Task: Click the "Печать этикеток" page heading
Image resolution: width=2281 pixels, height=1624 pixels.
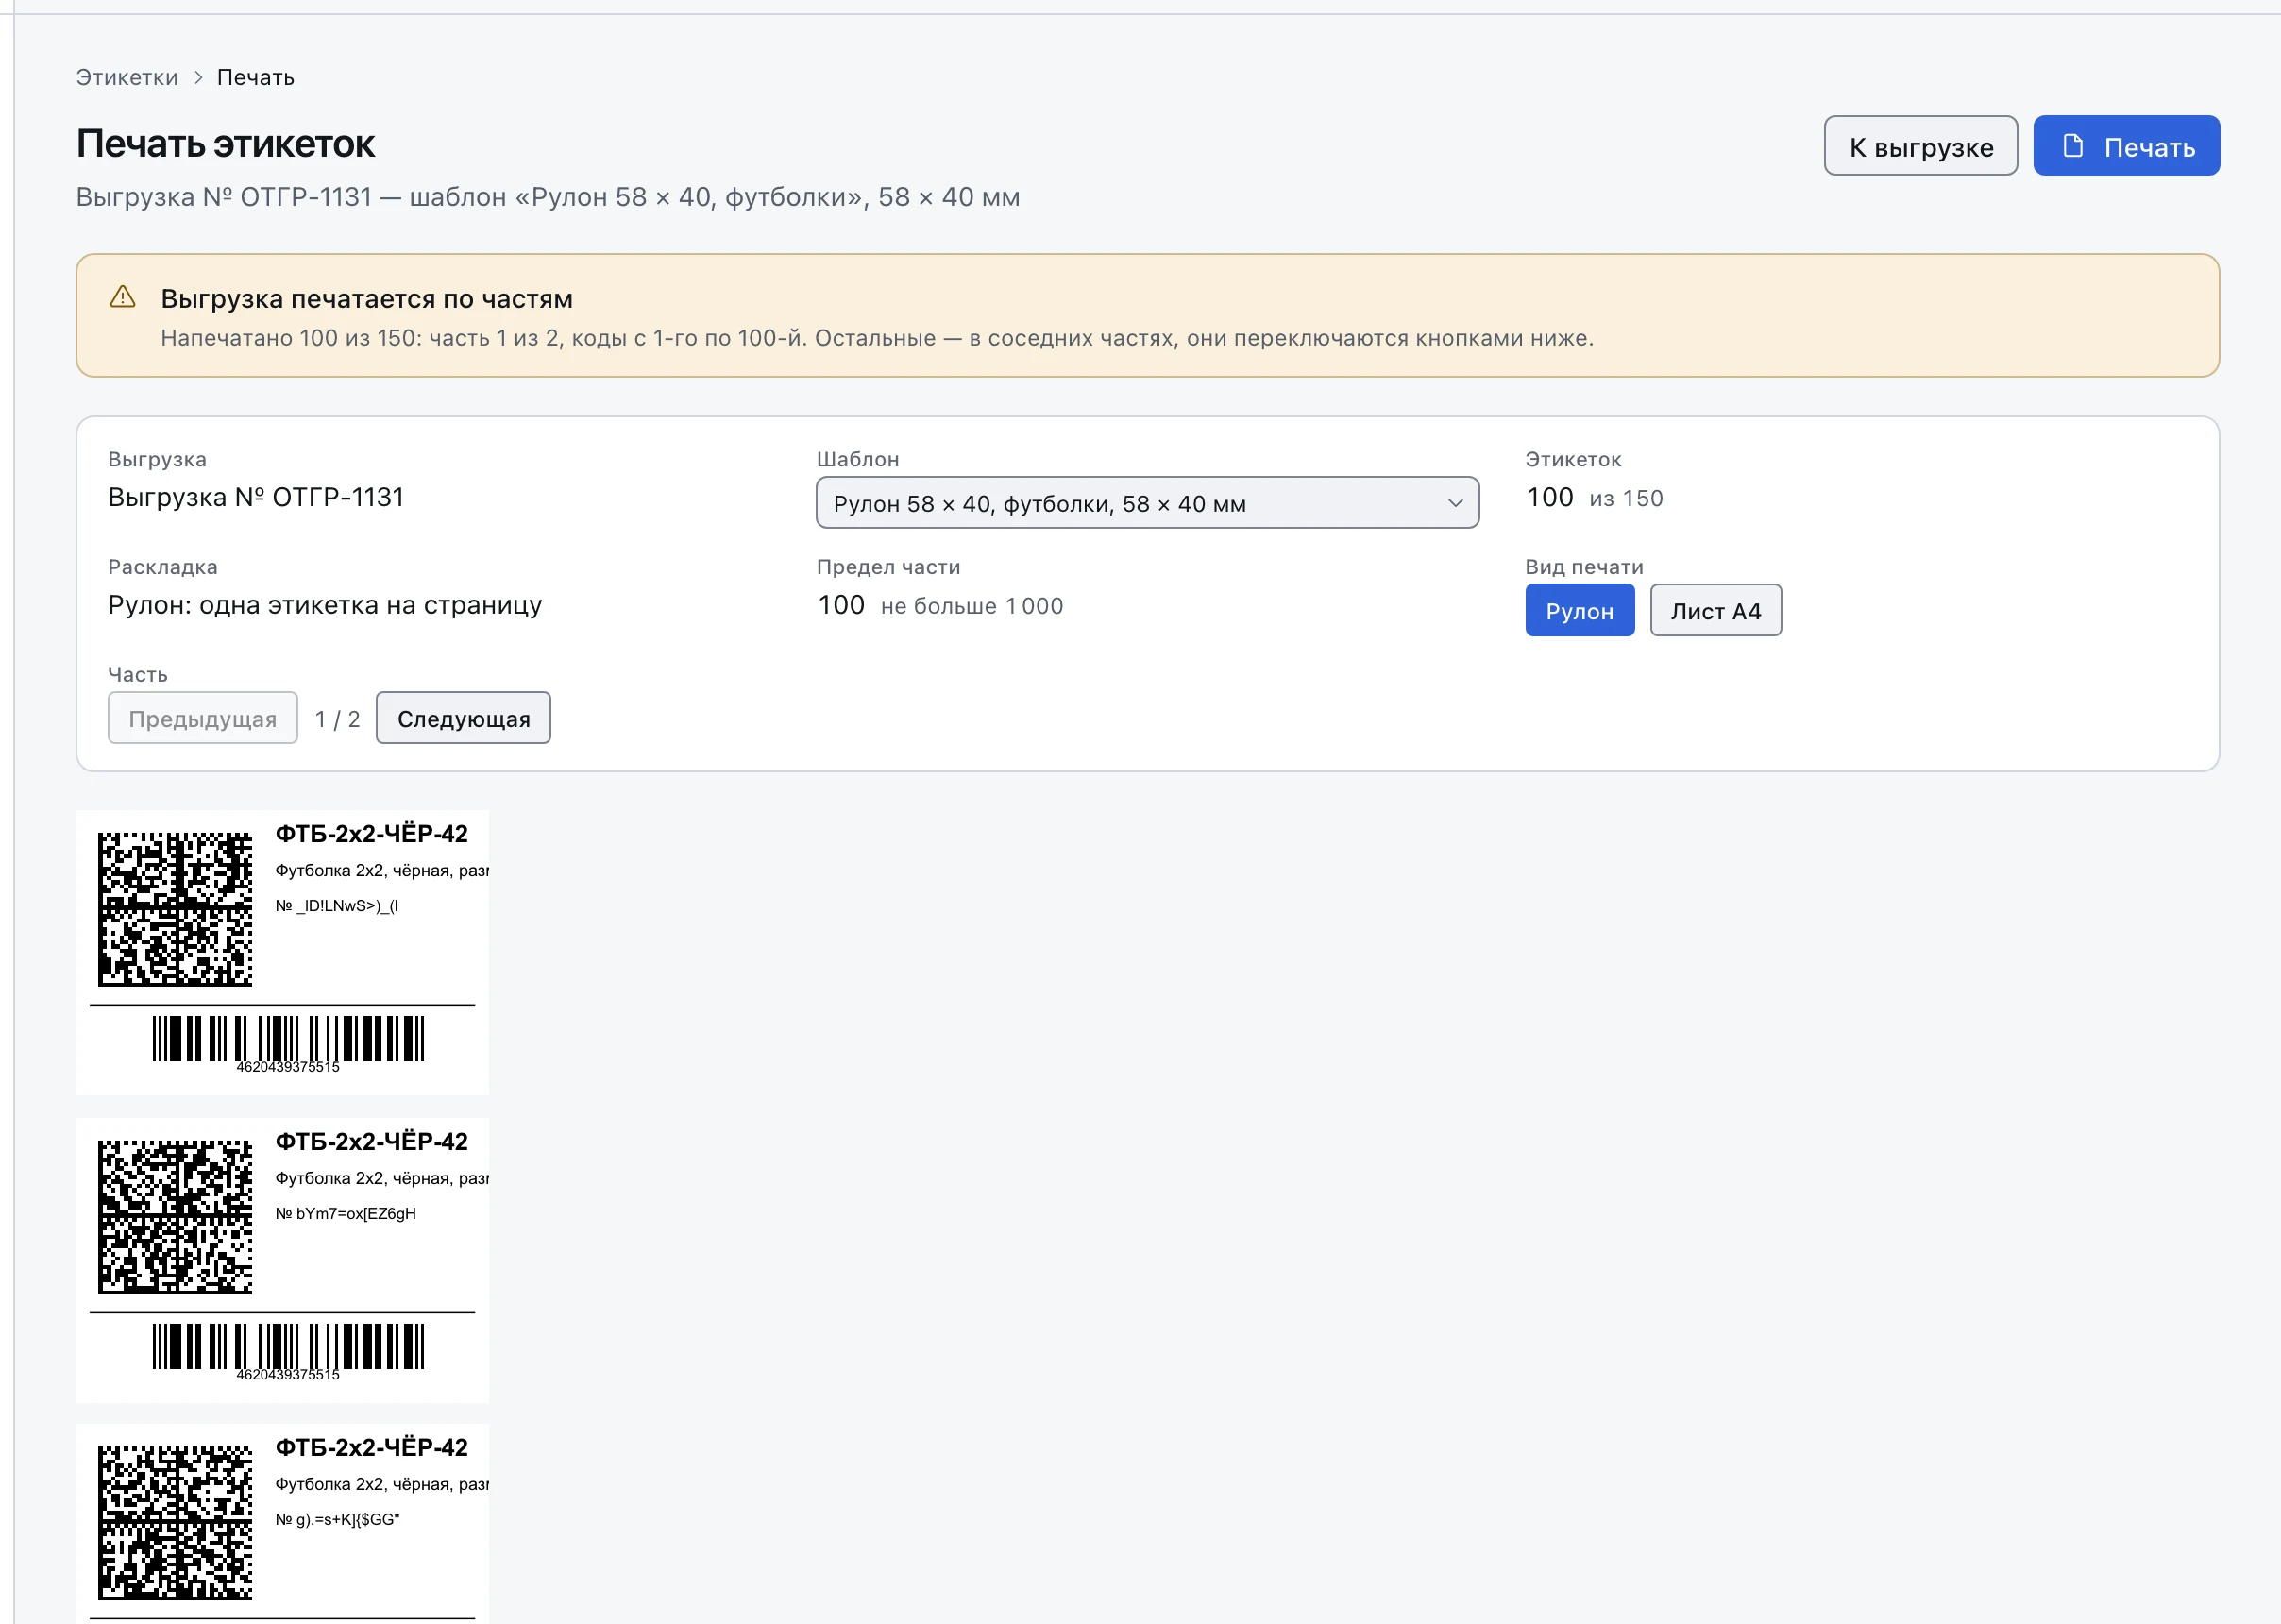Action: [225, 144]
